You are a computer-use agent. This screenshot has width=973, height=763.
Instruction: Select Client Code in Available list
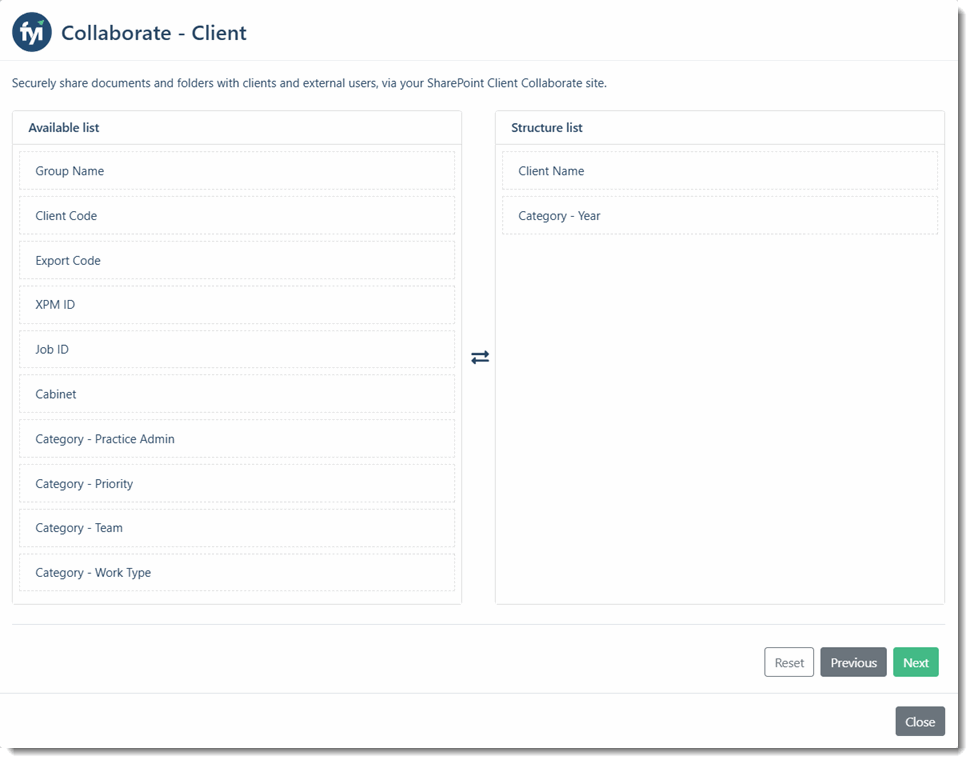(236, 216)
